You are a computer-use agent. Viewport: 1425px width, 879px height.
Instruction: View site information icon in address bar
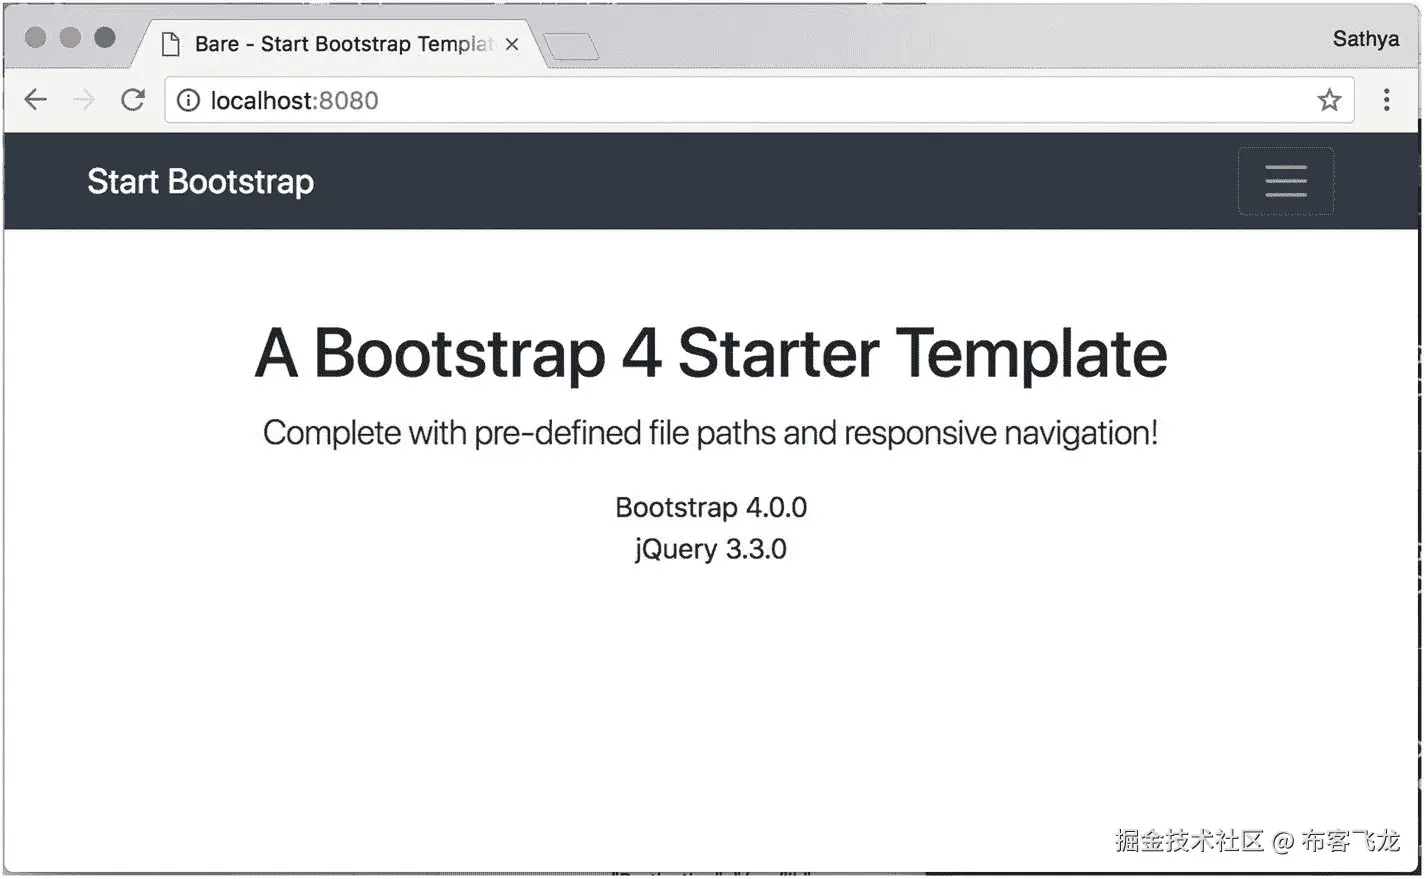coord(188,100)
